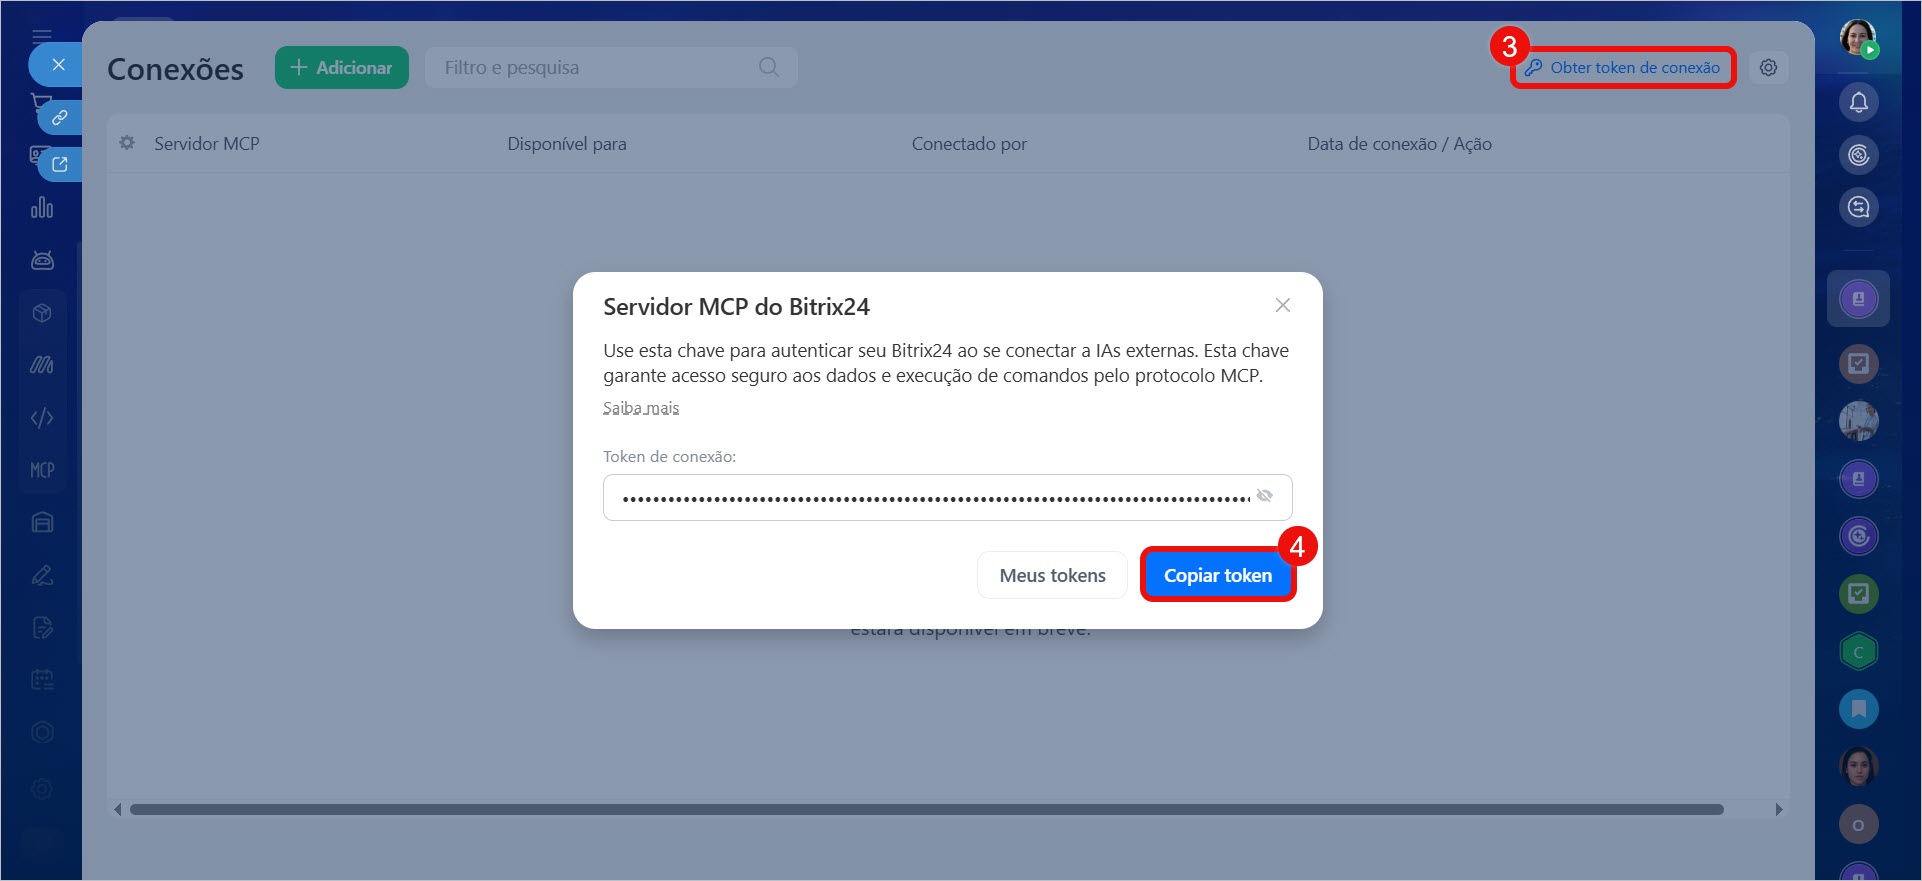Click Obter token de conexão
Image resolution: width=1922 pixels, height=881 pixels.
(1623, 68)
